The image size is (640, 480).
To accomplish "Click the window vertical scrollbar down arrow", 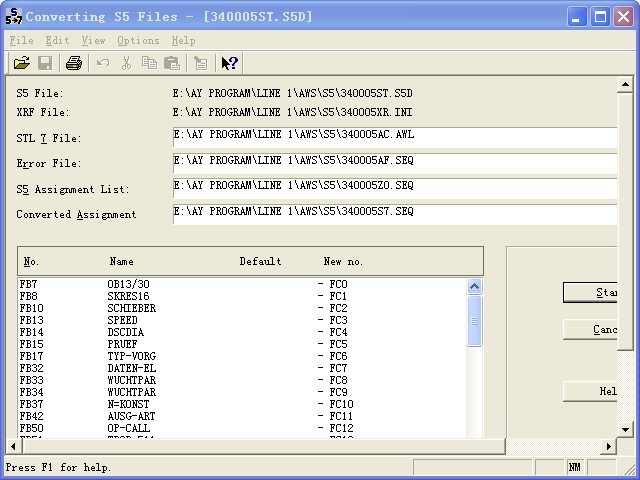I will (x=625, y=429).
